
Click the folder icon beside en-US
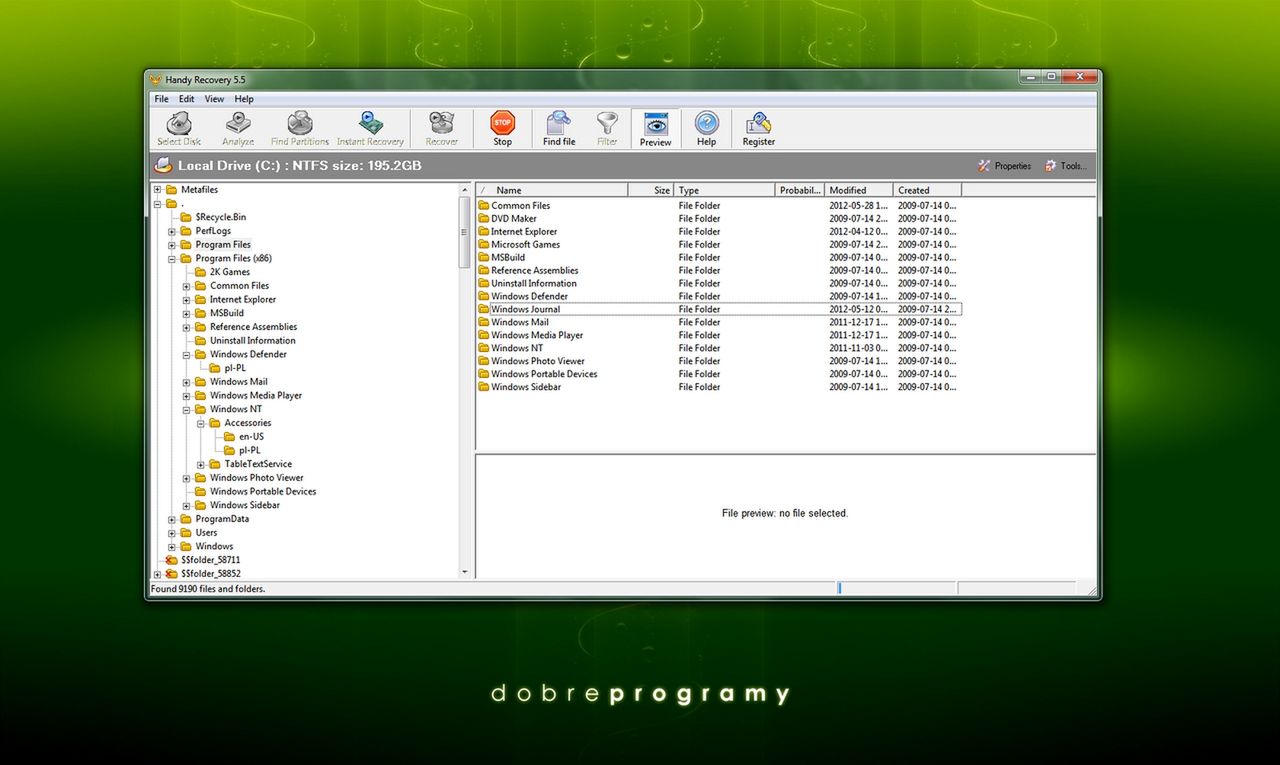click(229, 437)
